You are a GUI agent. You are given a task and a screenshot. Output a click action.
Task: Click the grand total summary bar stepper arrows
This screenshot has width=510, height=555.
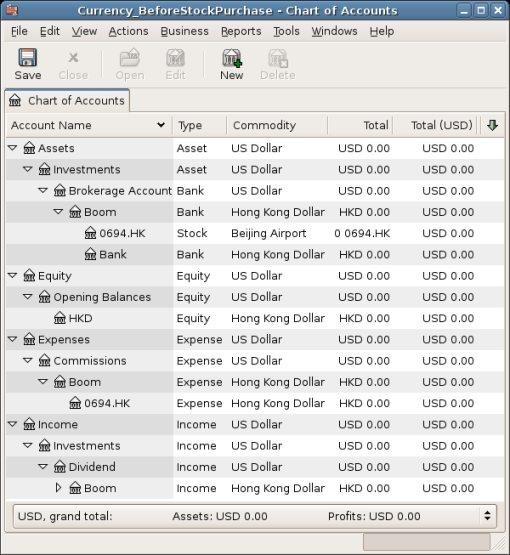click(487, 516)
